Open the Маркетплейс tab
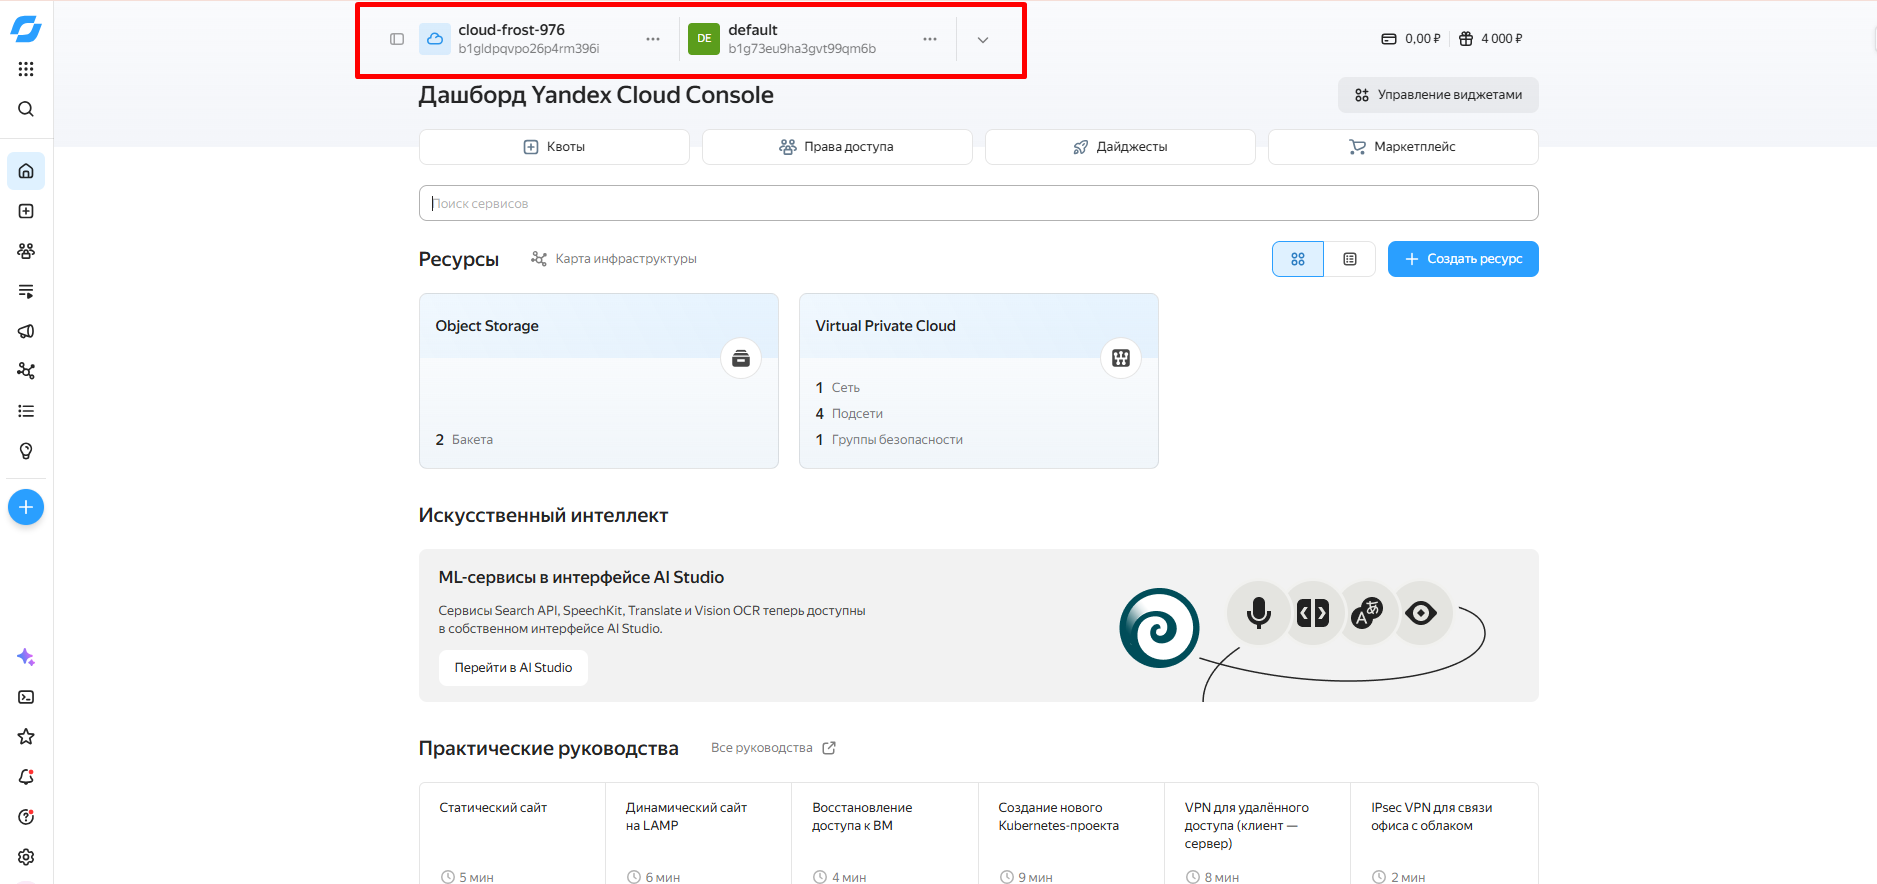Viewport: 1877px width, 884px height. (x=1403, y=147)
